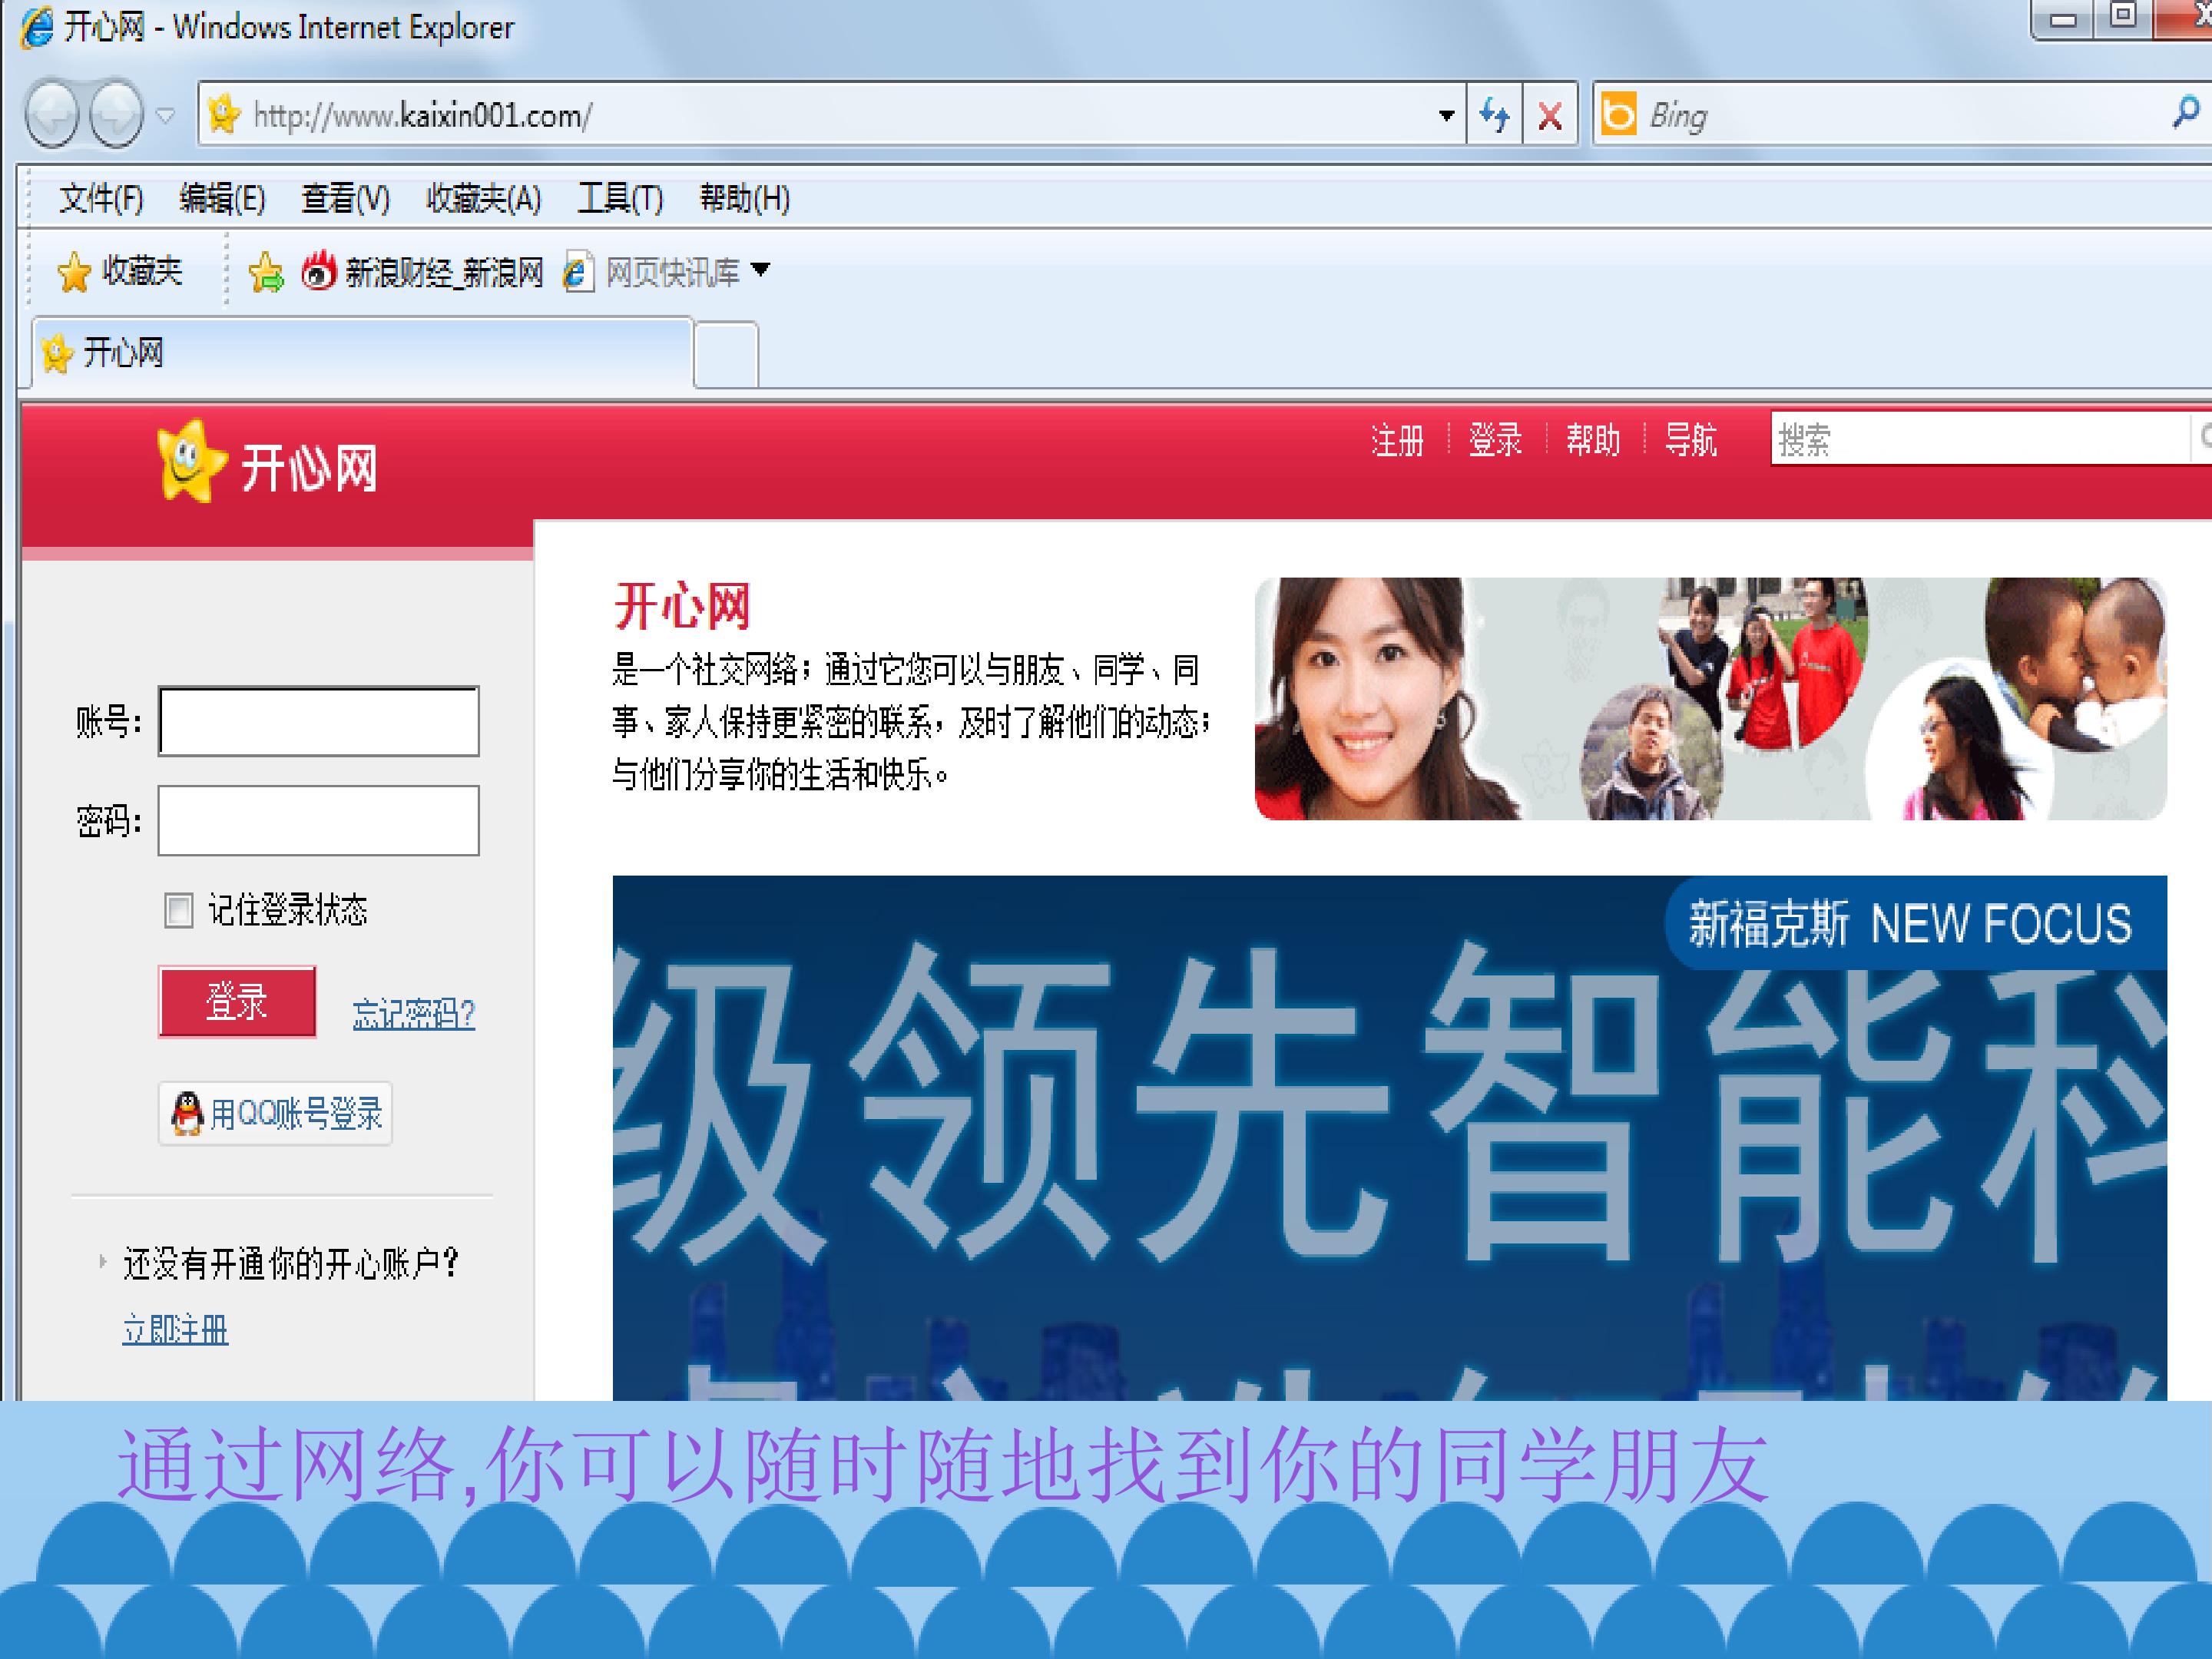Open the 收藏夹(A) menu
2212x1659 pixels.
tap(483, 198)
